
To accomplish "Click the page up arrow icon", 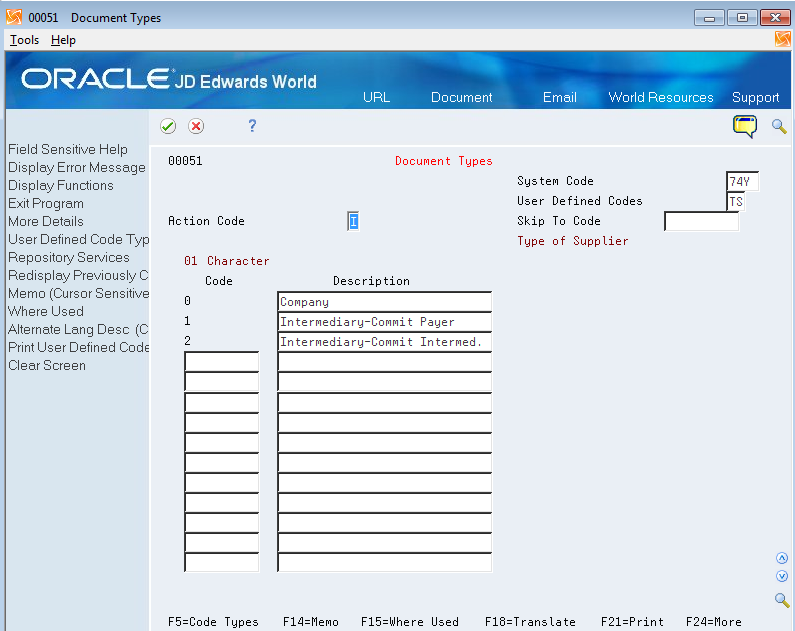I will coord(782,558).
